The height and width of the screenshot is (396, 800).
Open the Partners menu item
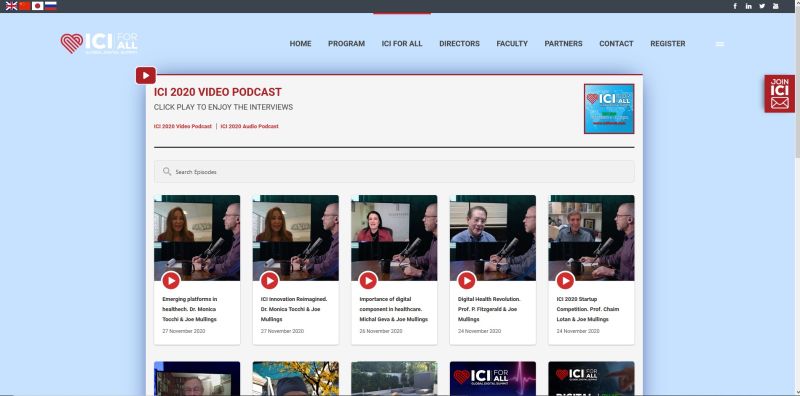tap(563, 44)
